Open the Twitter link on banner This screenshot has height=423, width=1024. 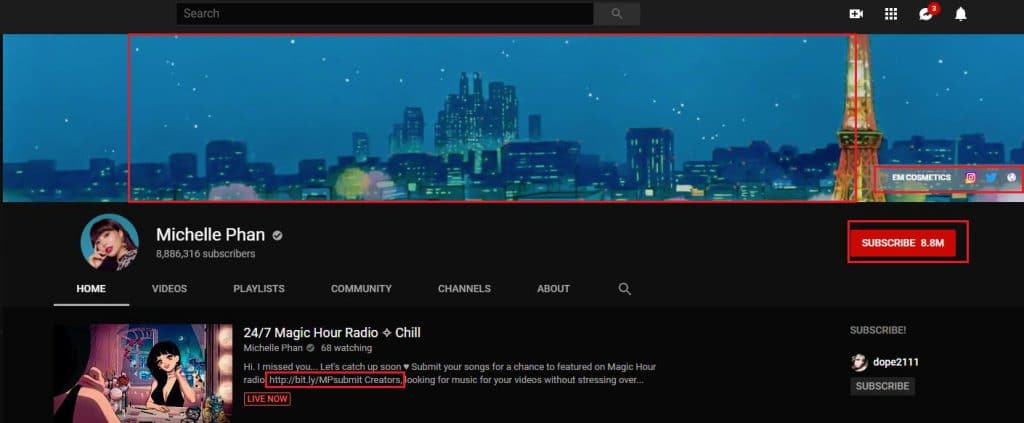coord(991,177)
